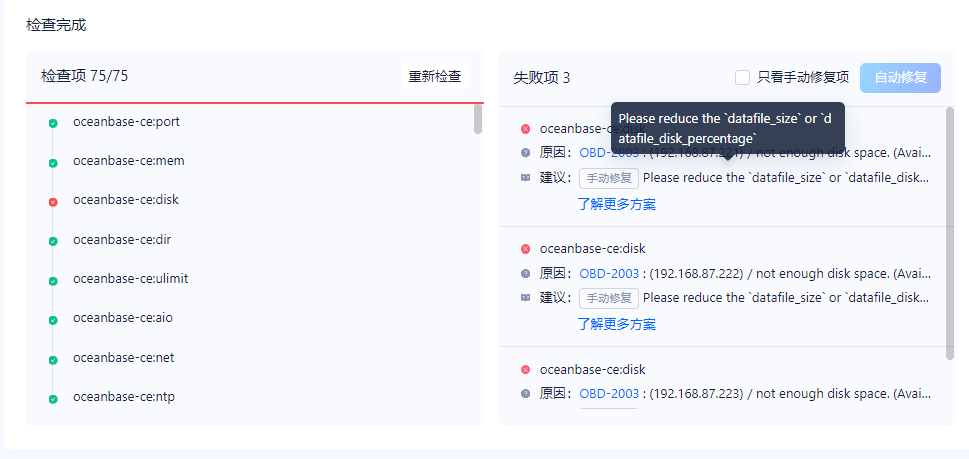The height and width of the screenshot is (459, 969).
Task: Open 了解更多方案 link for 192.168.87.222 failure
Action: click(x=617, y=324)
